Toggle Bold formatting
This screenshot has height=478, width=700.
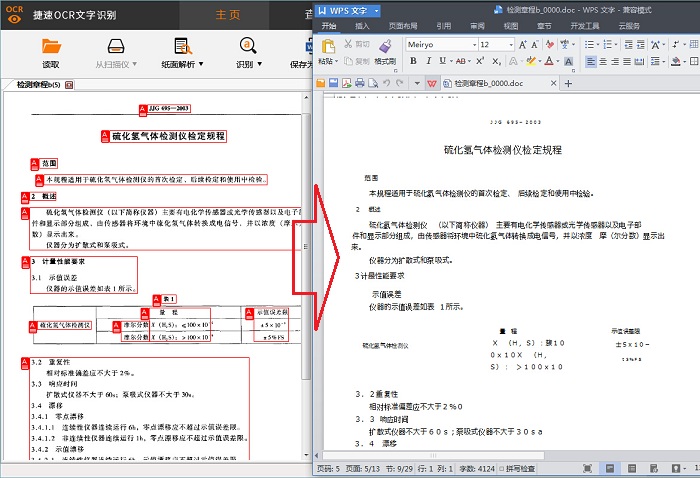tap(413, 61)
